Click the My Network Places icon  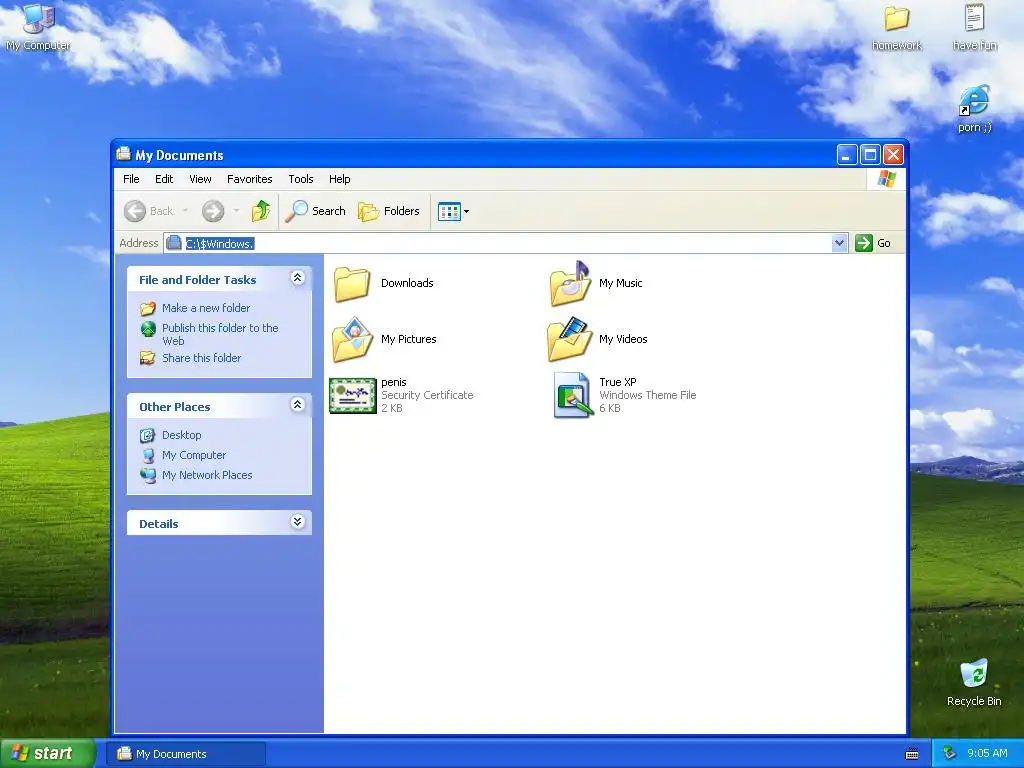[148, 475]
